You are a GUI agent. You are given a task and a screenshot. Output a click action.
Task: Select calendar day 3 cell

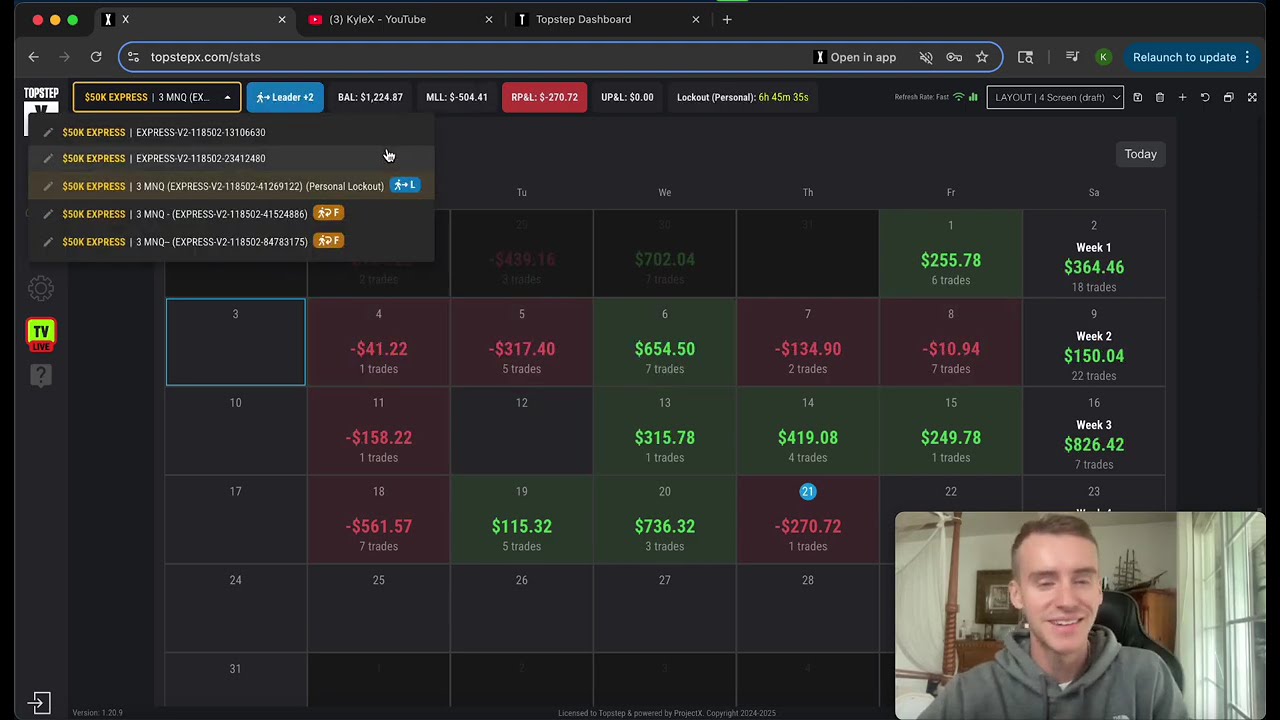pos(236,342)
